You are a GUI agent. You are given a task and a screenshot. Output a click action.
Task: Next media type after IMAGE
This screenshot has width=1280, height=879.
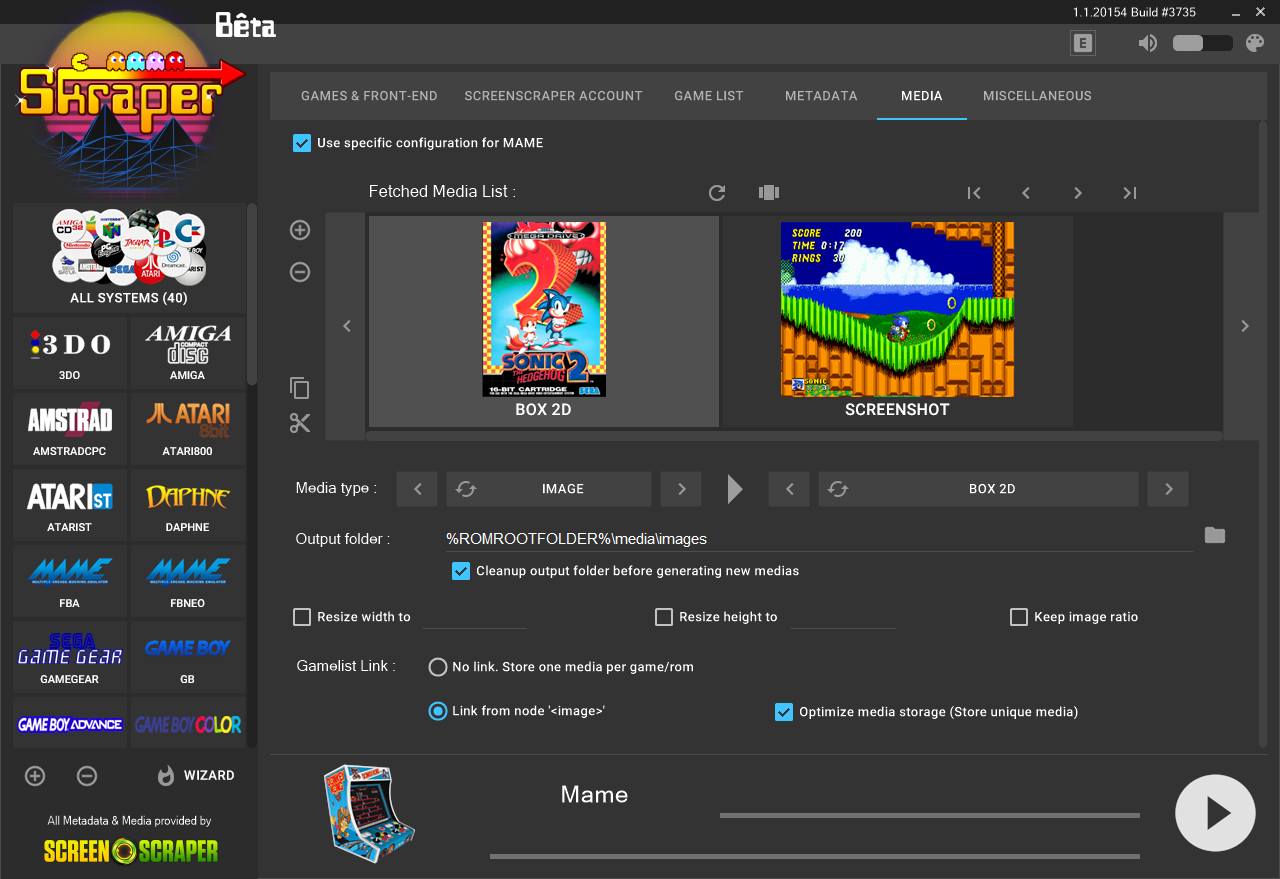[x=682, y=489]
